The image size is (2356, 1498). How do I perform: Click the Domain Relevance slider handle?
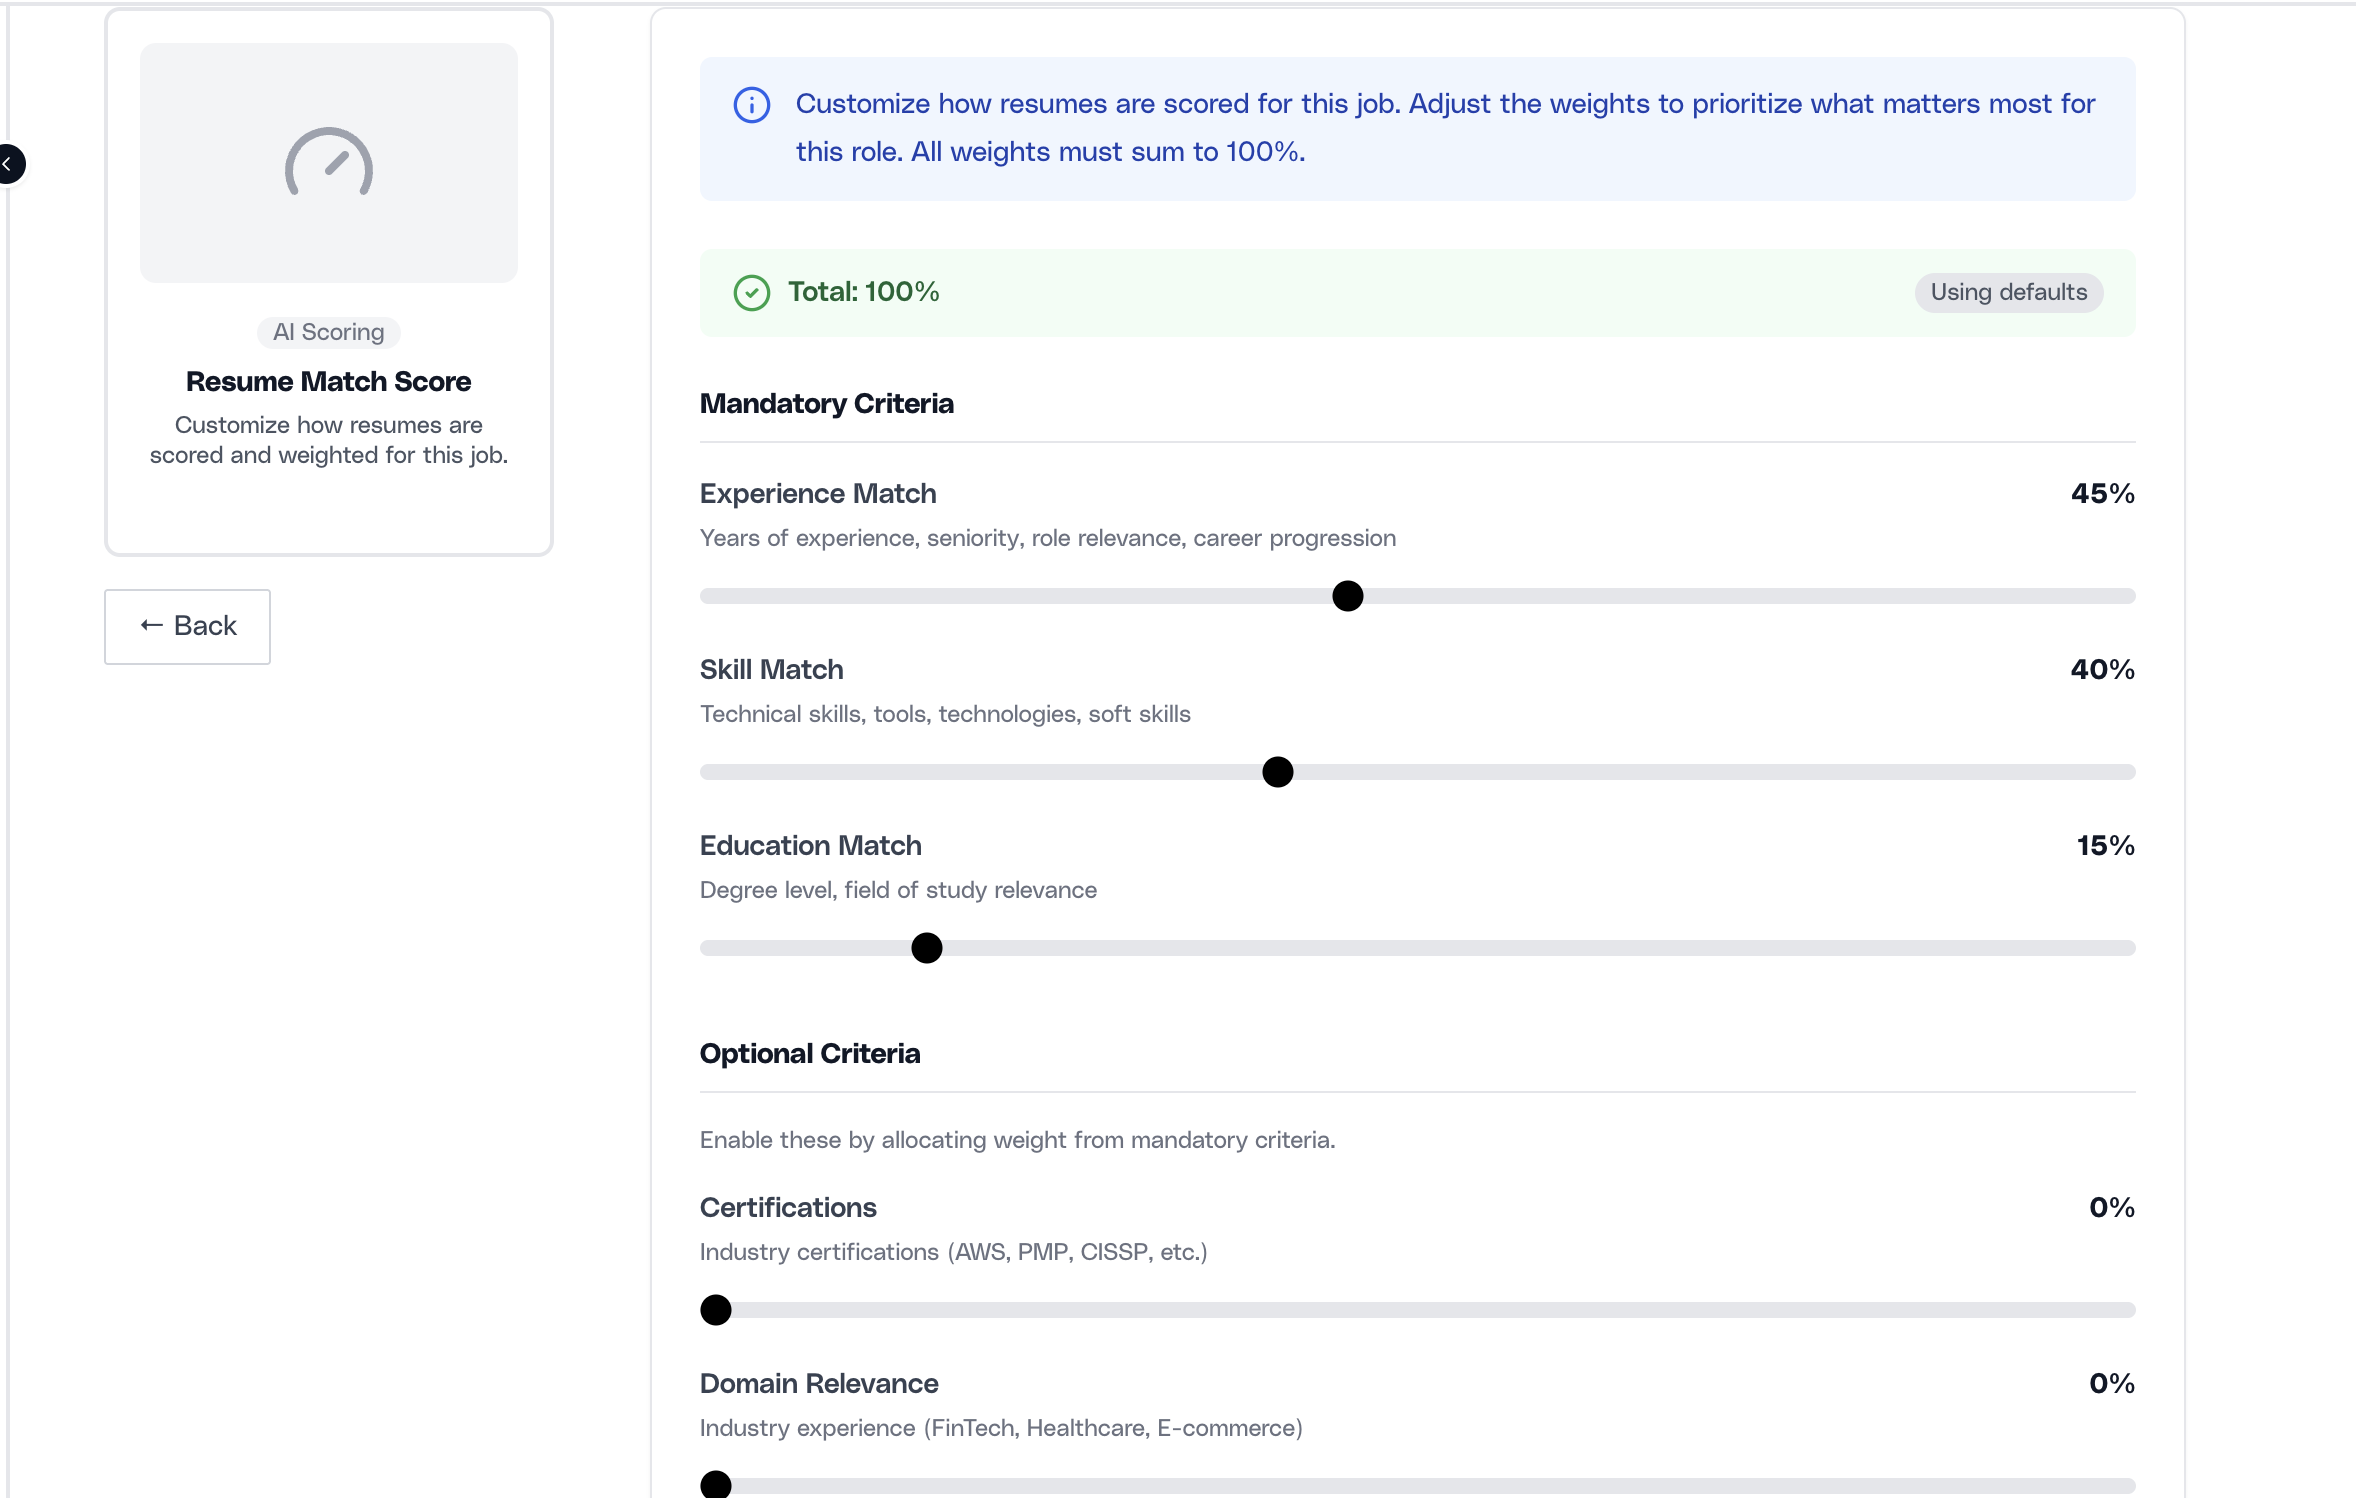pyautogui.click(x=715, y=1485)
